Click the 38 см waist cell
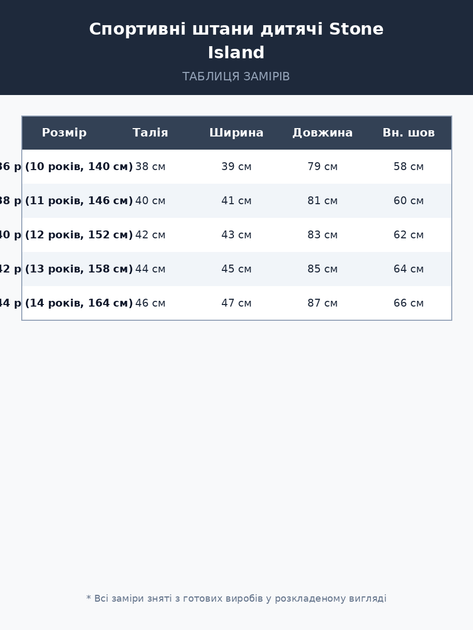This screenshot has height=630, width=473. point(150,166)
